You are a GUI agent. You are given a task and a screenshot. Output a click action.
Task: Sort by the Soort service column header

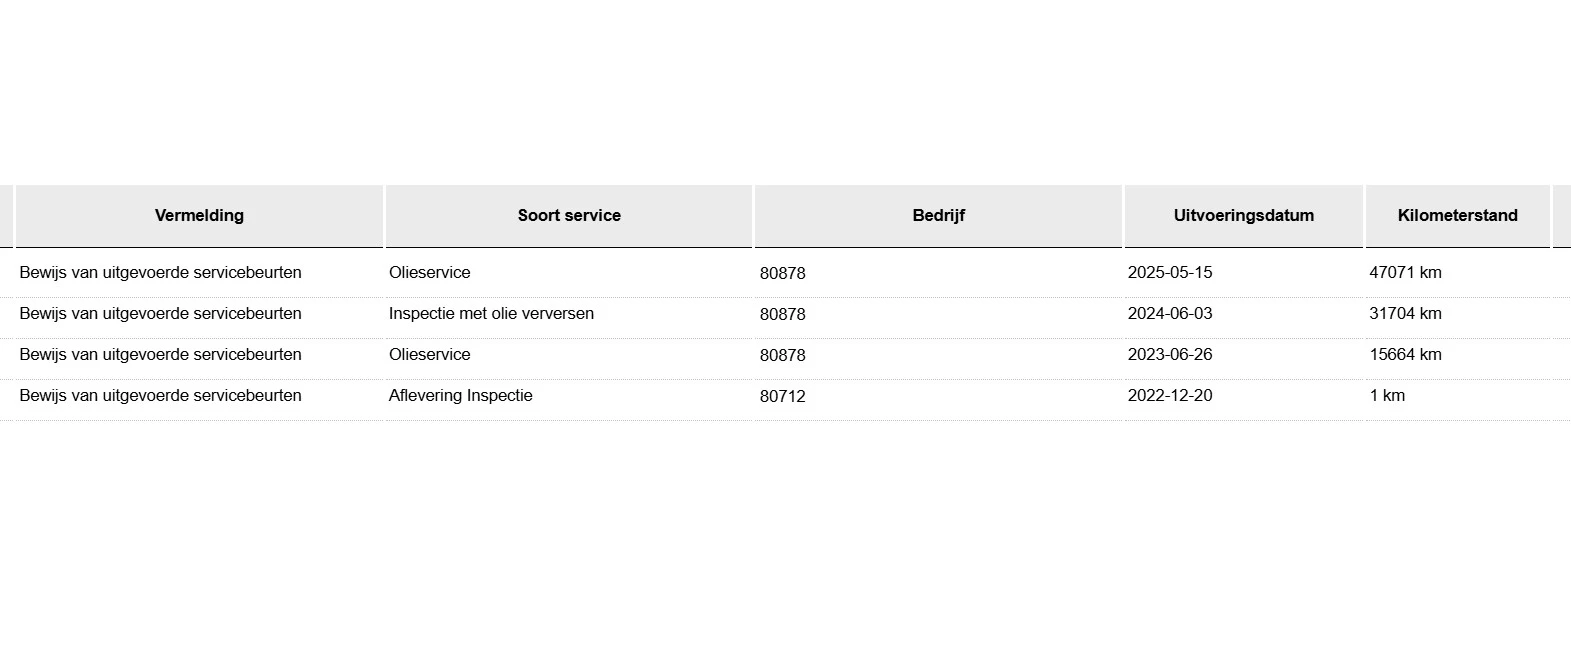coord(569,215)
